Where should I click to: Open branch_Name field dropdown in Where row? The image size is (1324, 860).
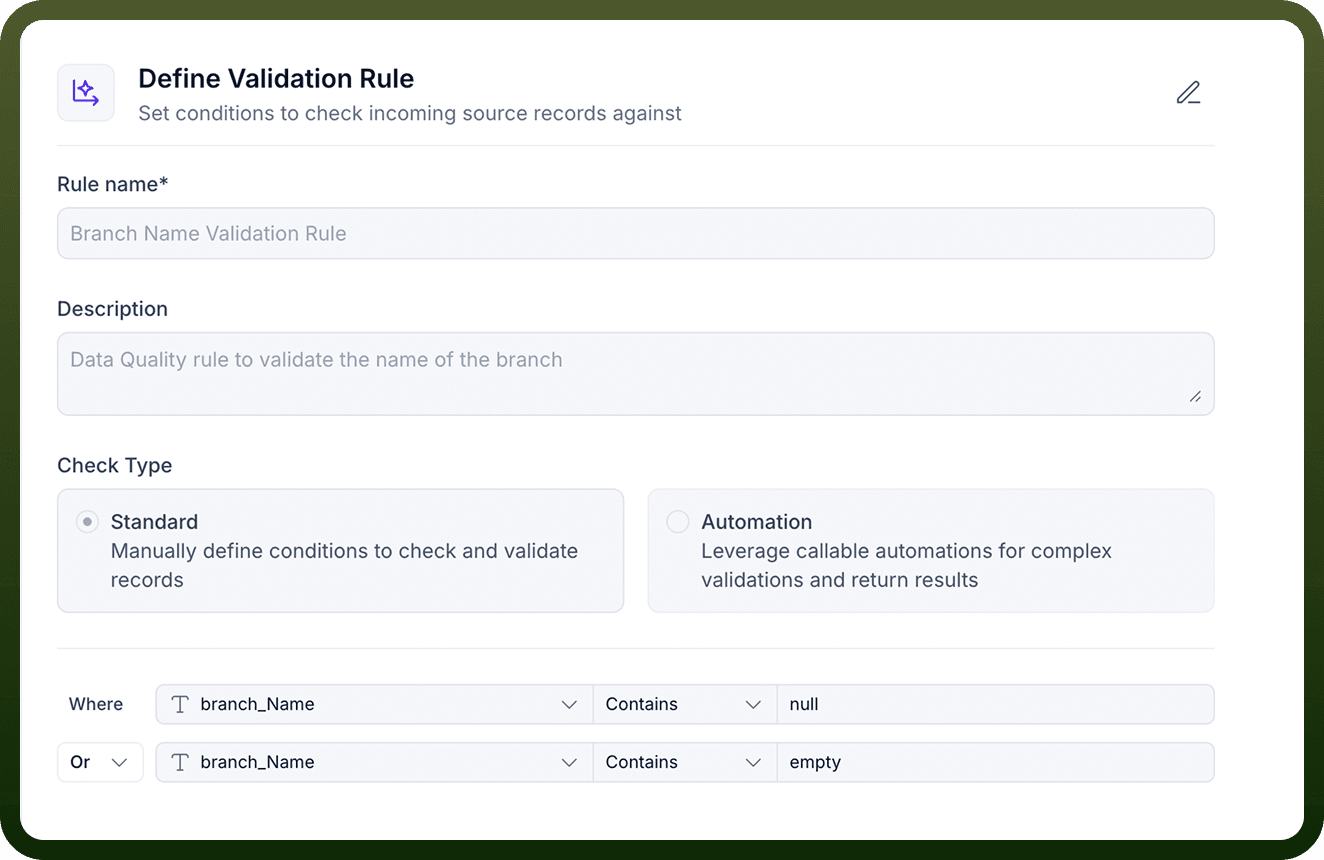[375, 704]
